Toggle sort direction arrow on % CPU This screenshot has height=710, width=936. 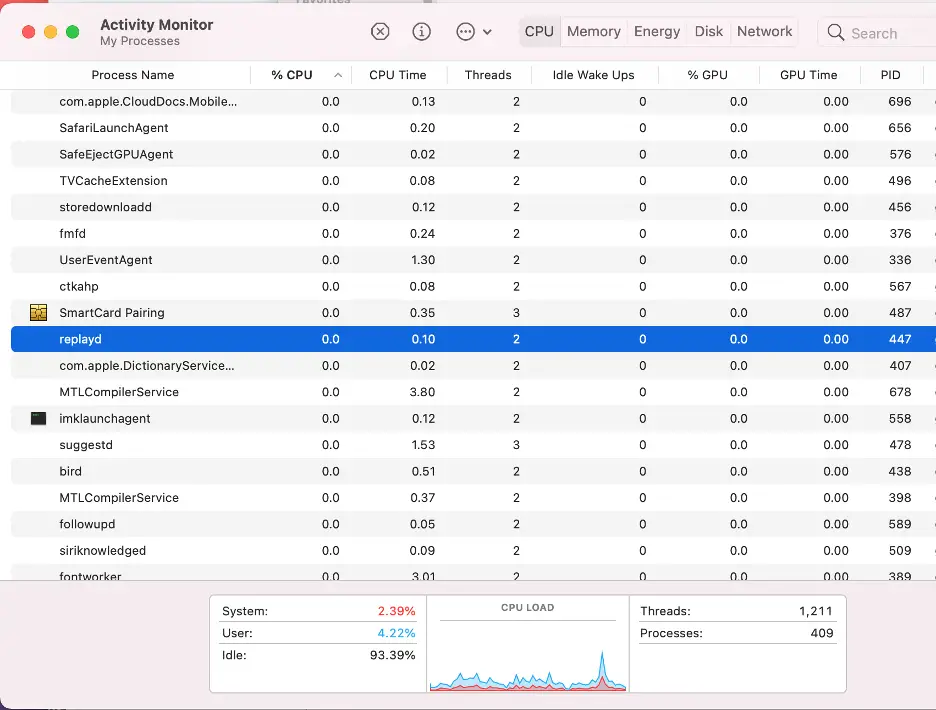pos(338,75)
